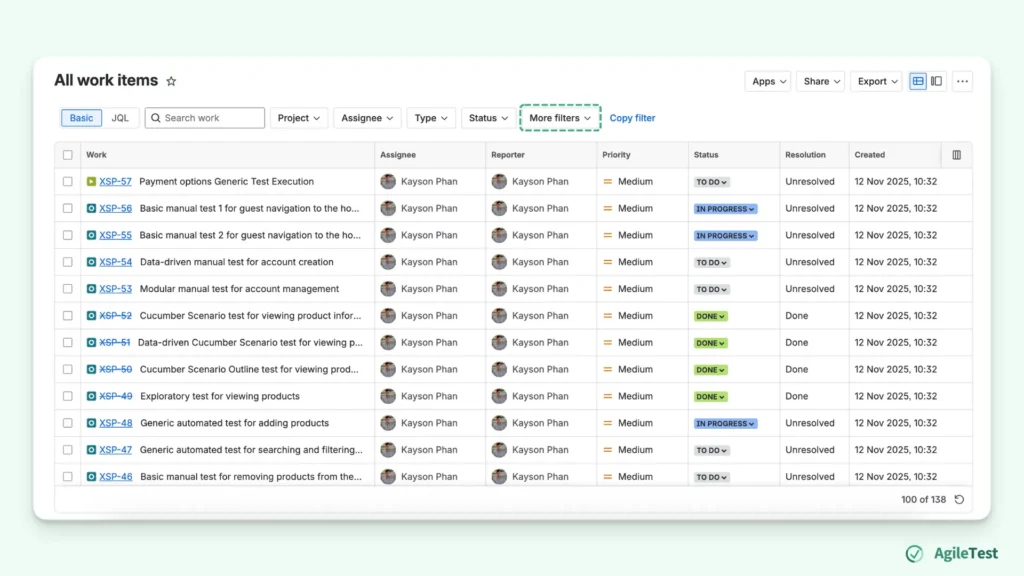
Task: Switch to list view icon
Action: 918,81
